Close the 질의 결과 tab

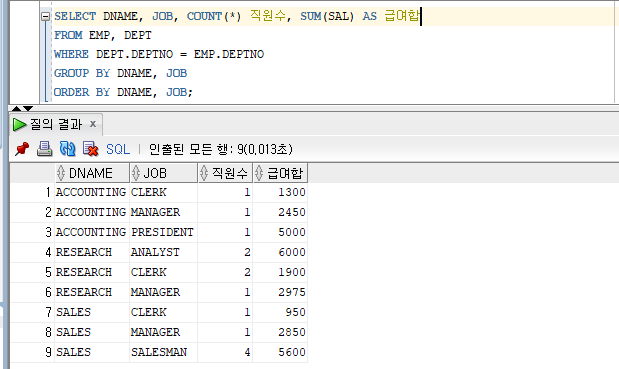click(93, 124)
